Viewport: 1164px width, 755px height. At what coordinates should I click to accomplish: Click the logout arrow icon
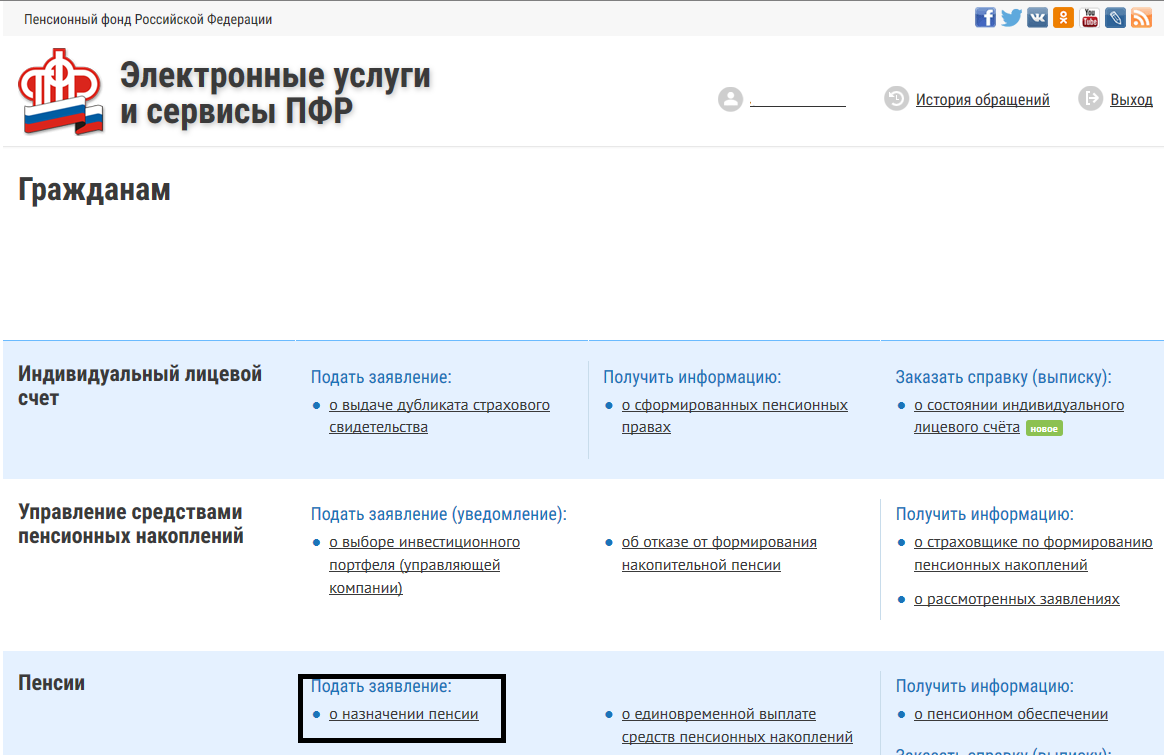click(1090, 99)
